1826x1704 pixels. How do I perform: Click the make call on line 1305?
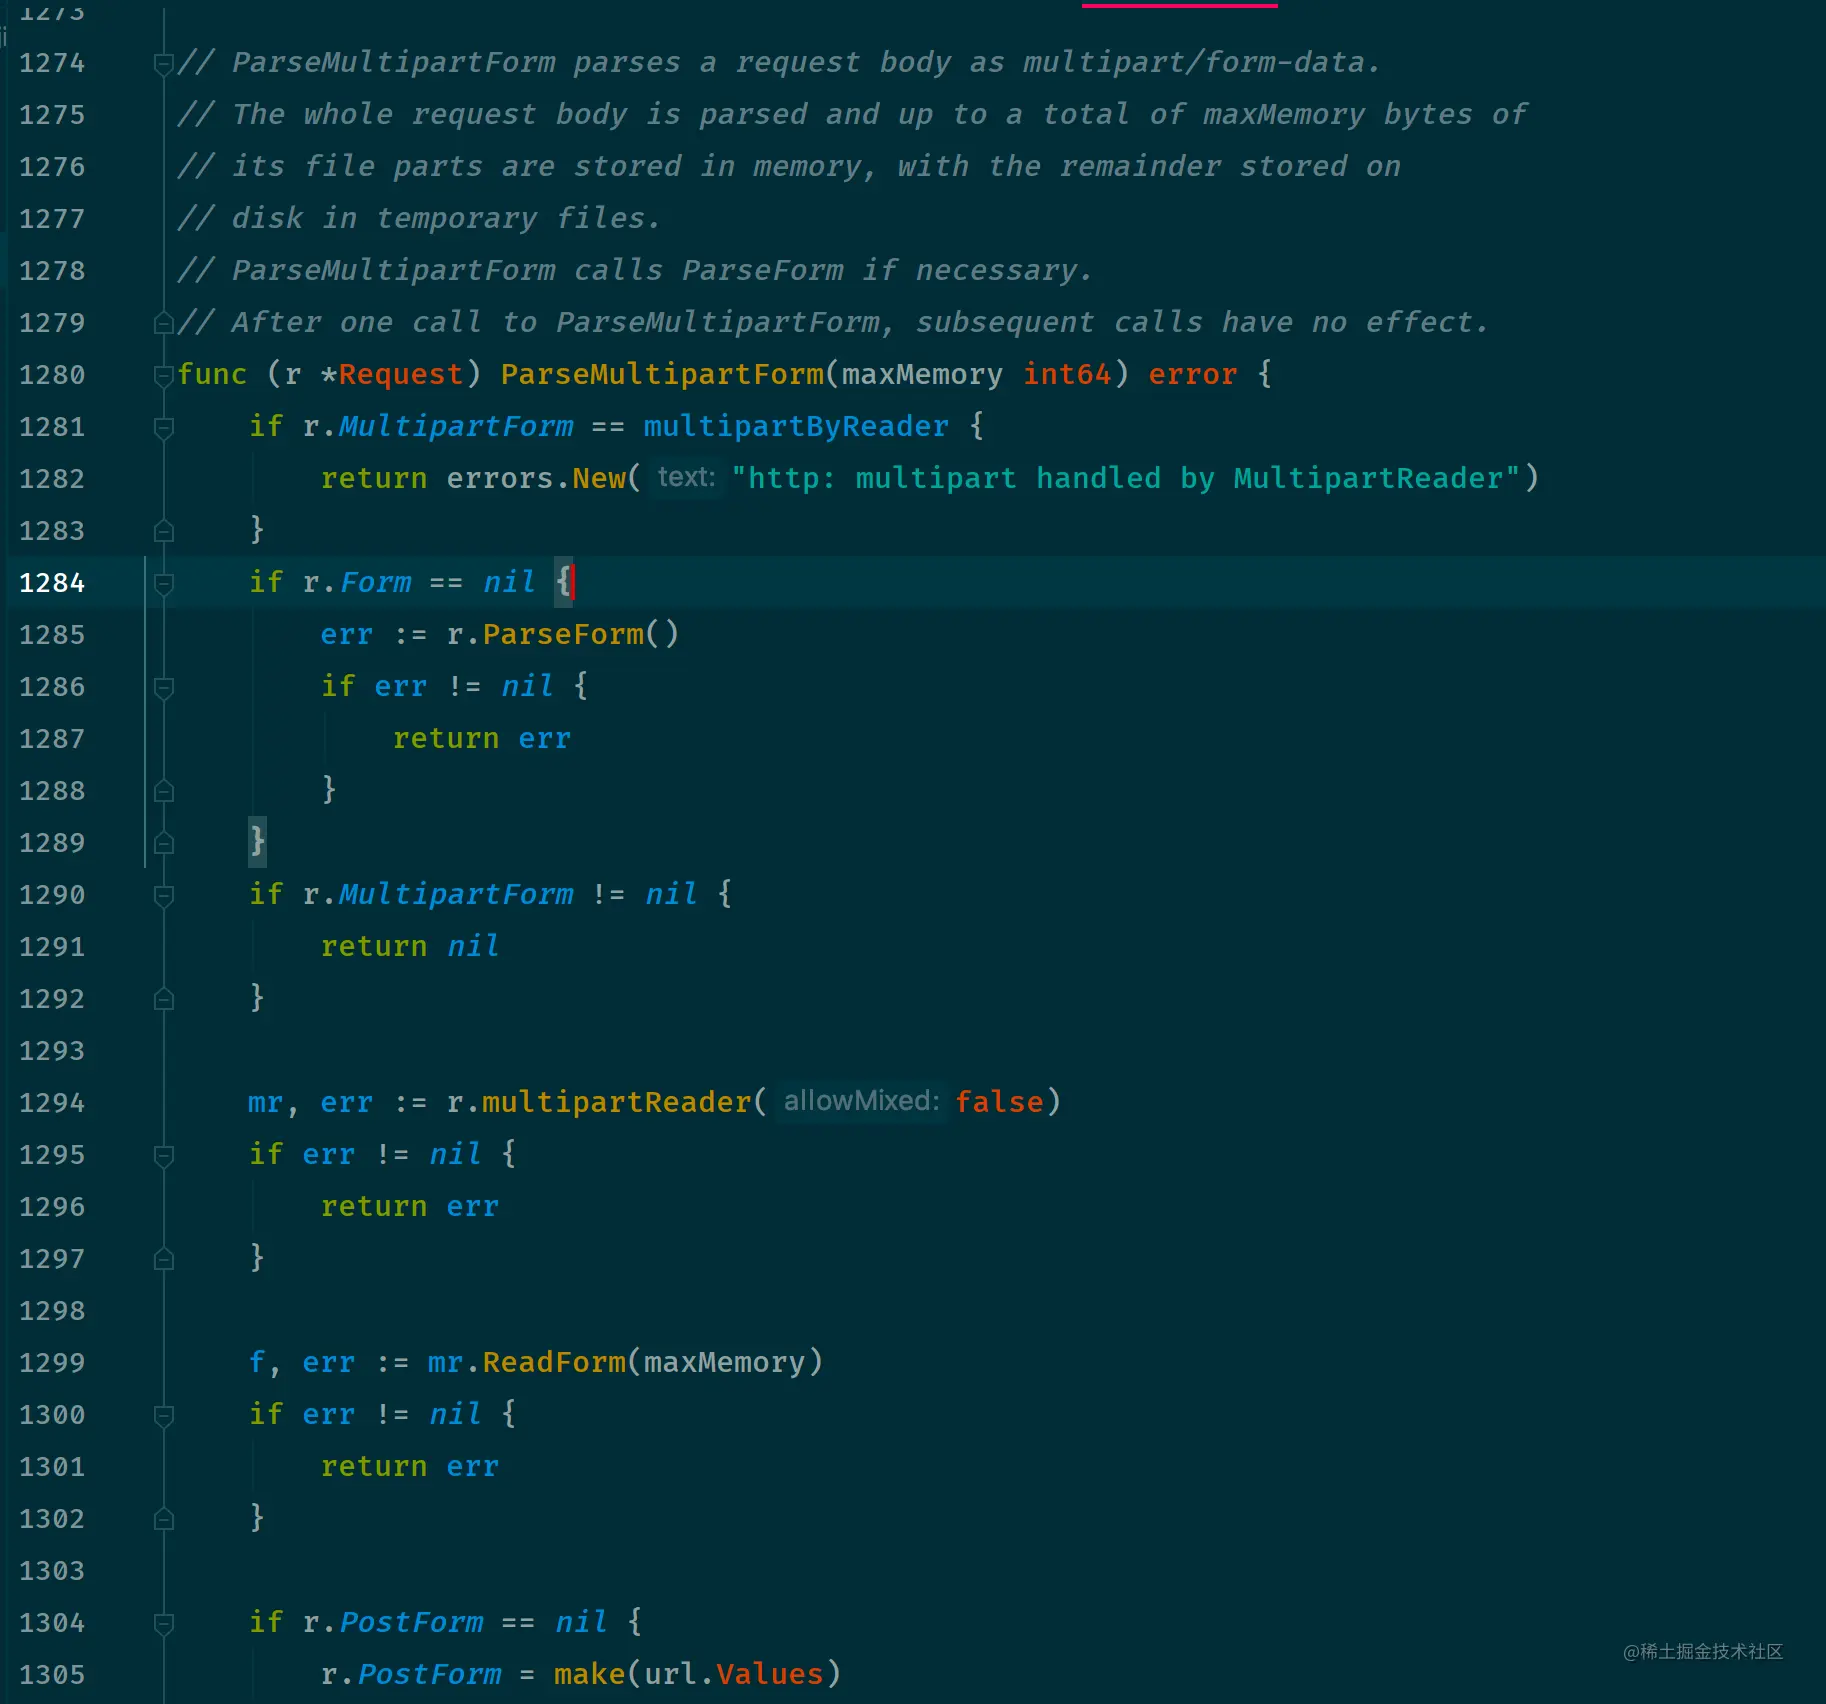pos(589,1674)
